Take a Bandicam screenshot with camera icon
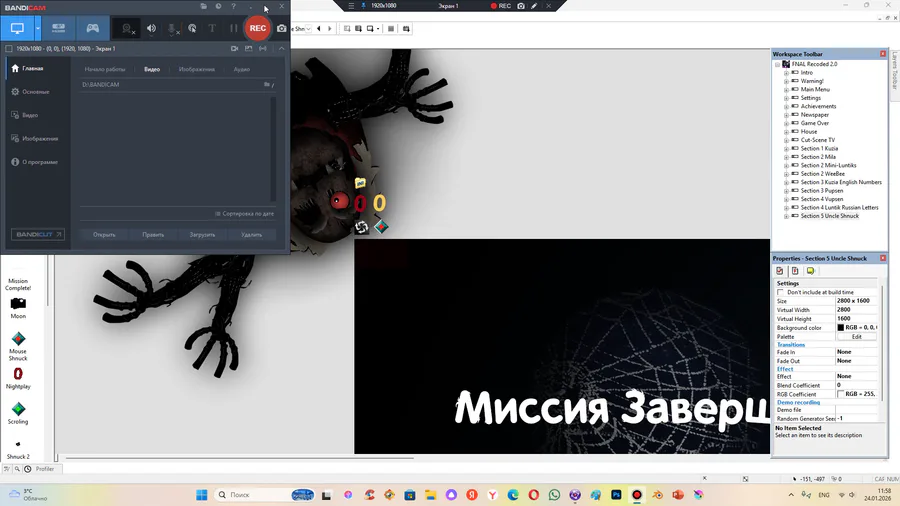 coord(281,28)
